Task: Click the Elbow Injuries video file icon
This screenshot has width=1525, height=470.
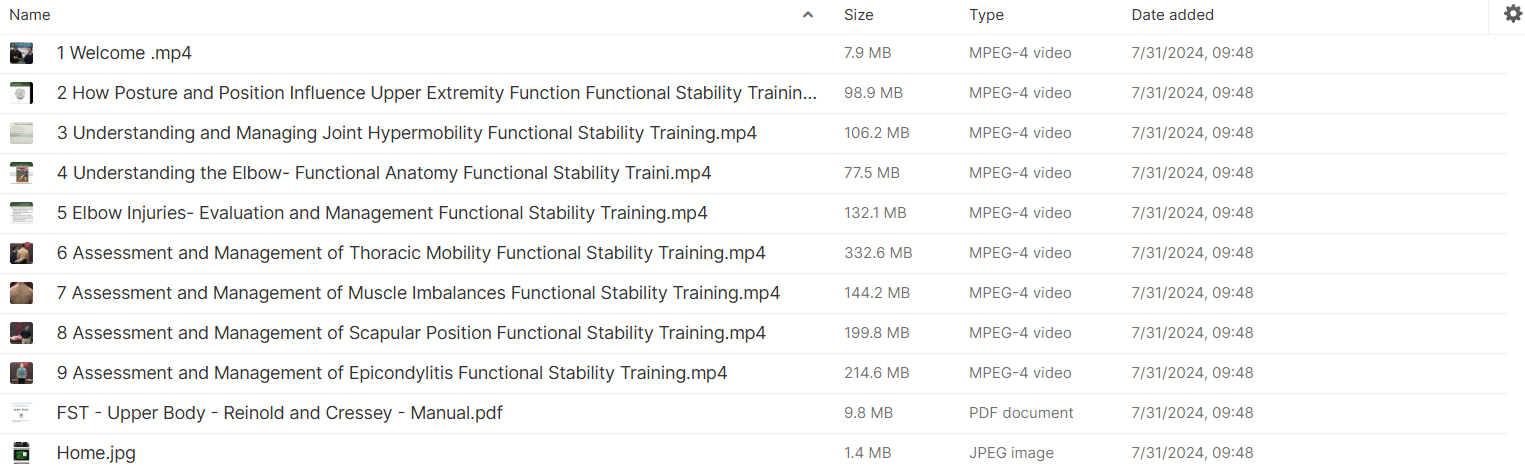Action: [x=21, y=213]
